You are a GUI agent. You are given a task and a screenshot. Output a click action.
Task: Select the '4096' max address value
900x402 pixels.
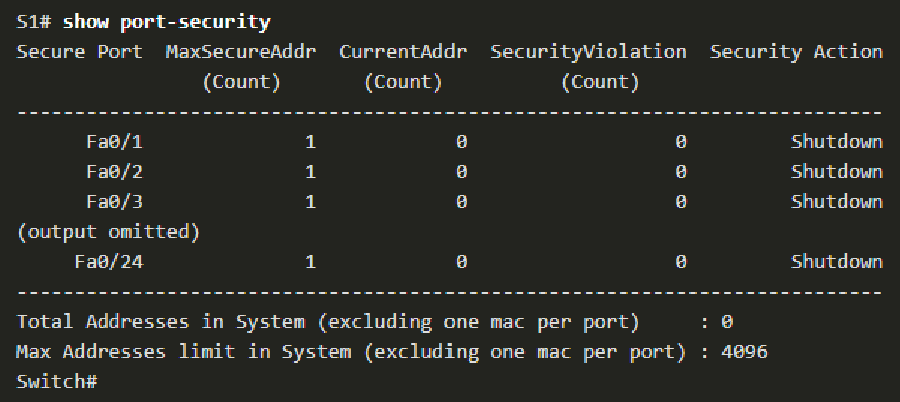(x=744, y=352)
